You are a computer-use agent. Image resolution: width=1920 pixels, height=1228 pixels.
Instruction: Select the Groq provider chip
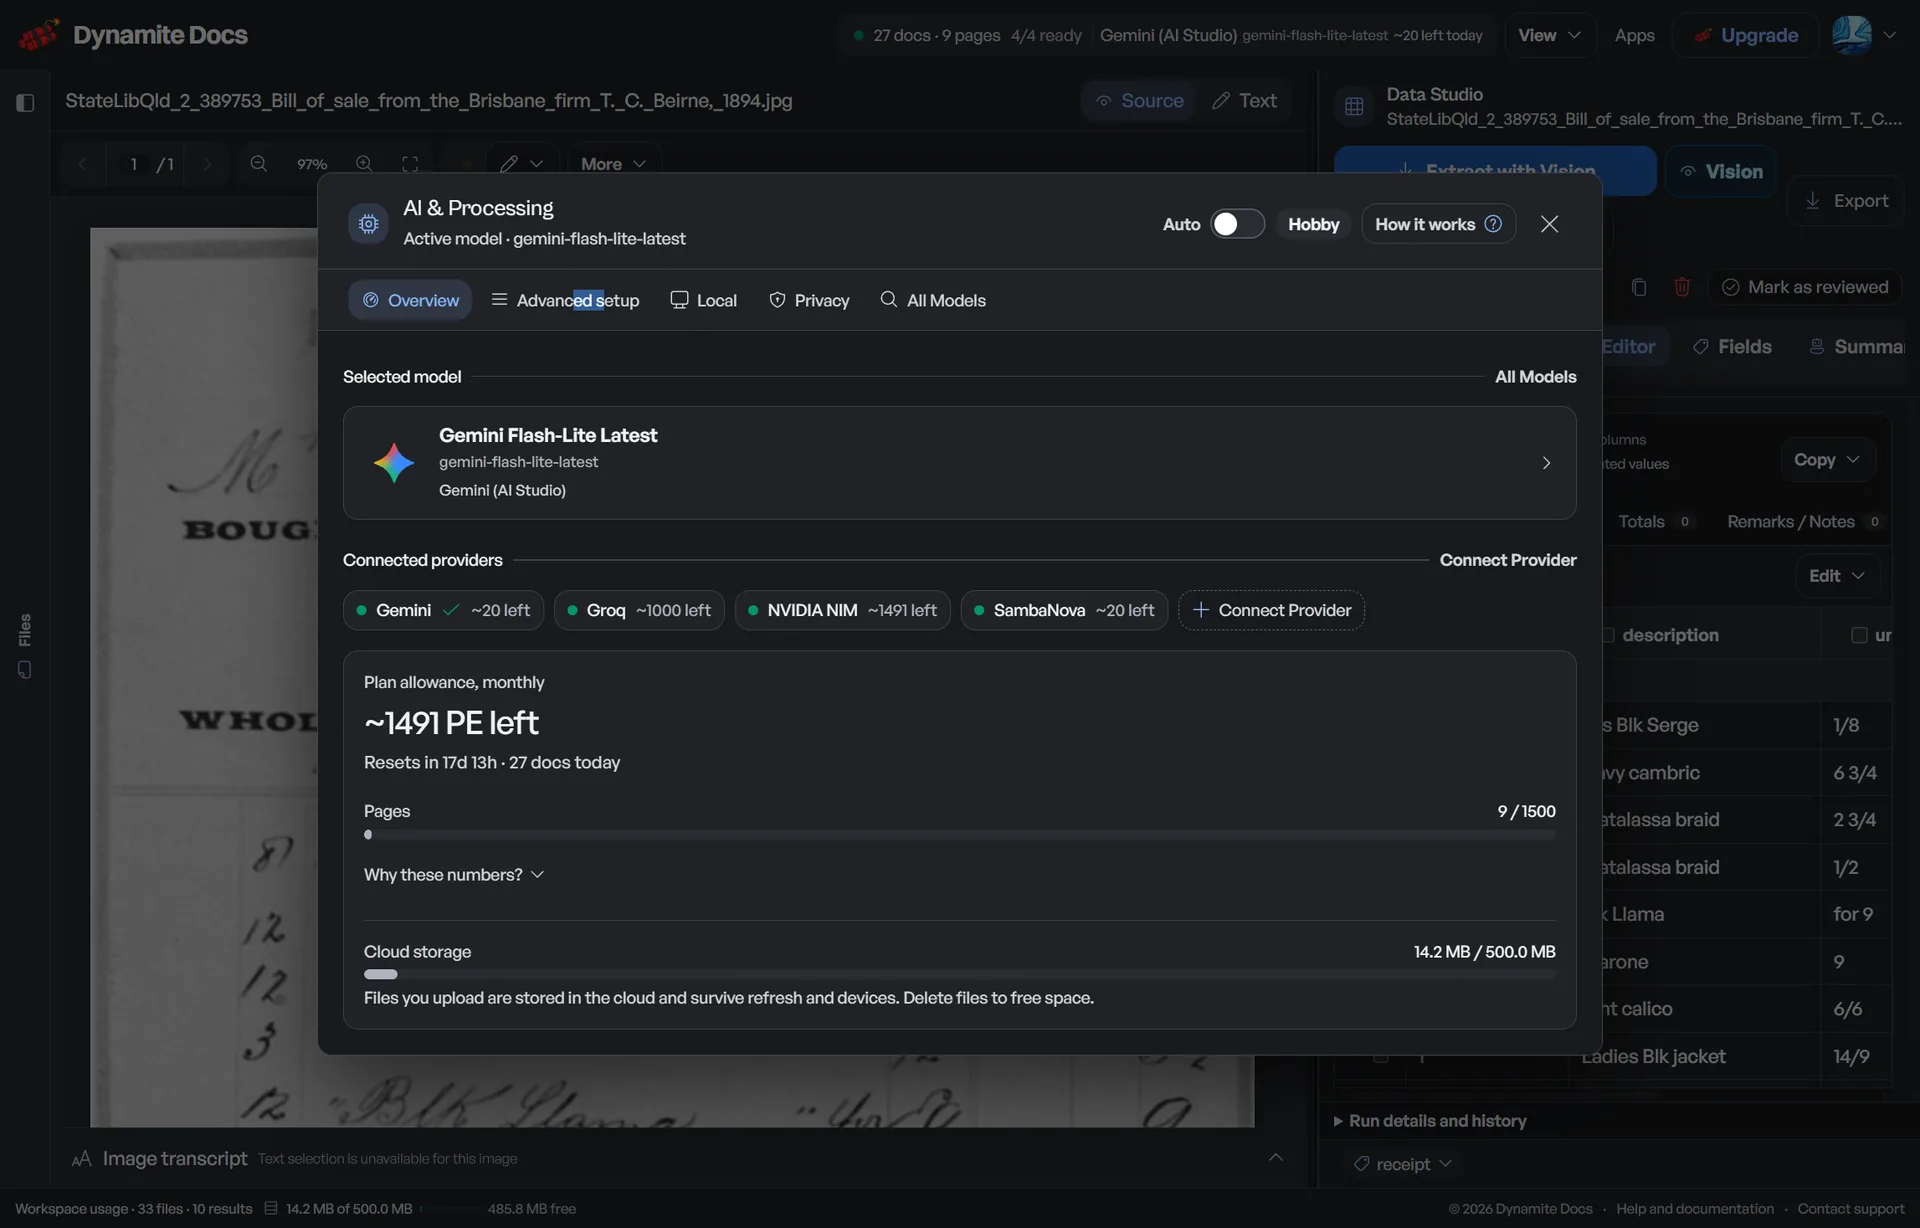[x=638, y=610]
